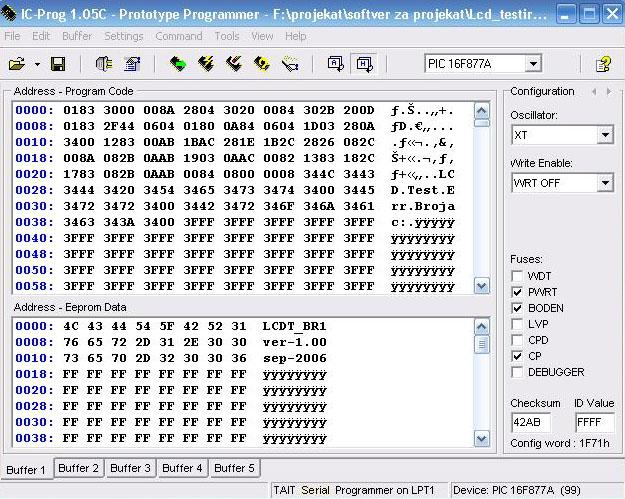Viewport: 625px width, 499px height.
Task: Switch to Assembler view icon
Action: pos(336,64)
